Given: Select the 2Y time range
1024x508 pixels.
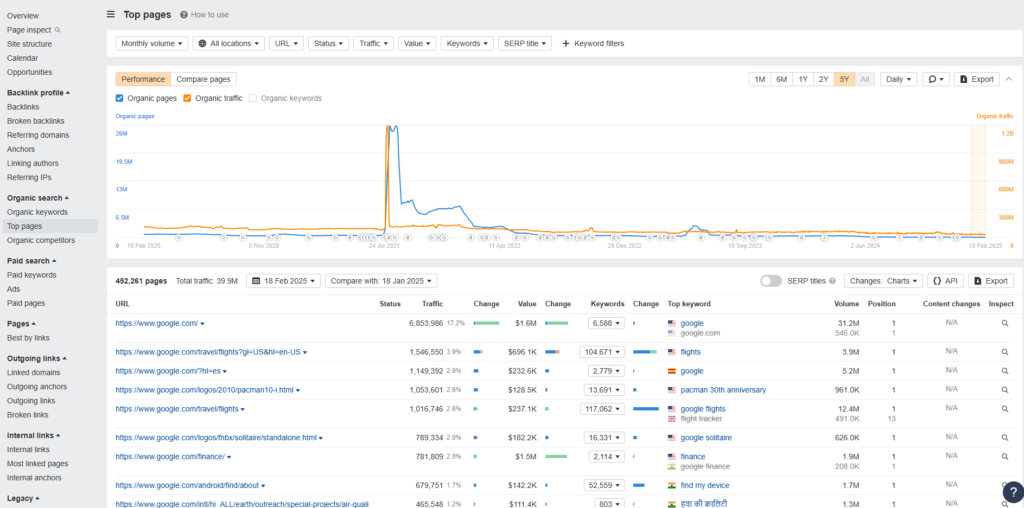Looking at the screenshot, I should (x=824, y=79).
